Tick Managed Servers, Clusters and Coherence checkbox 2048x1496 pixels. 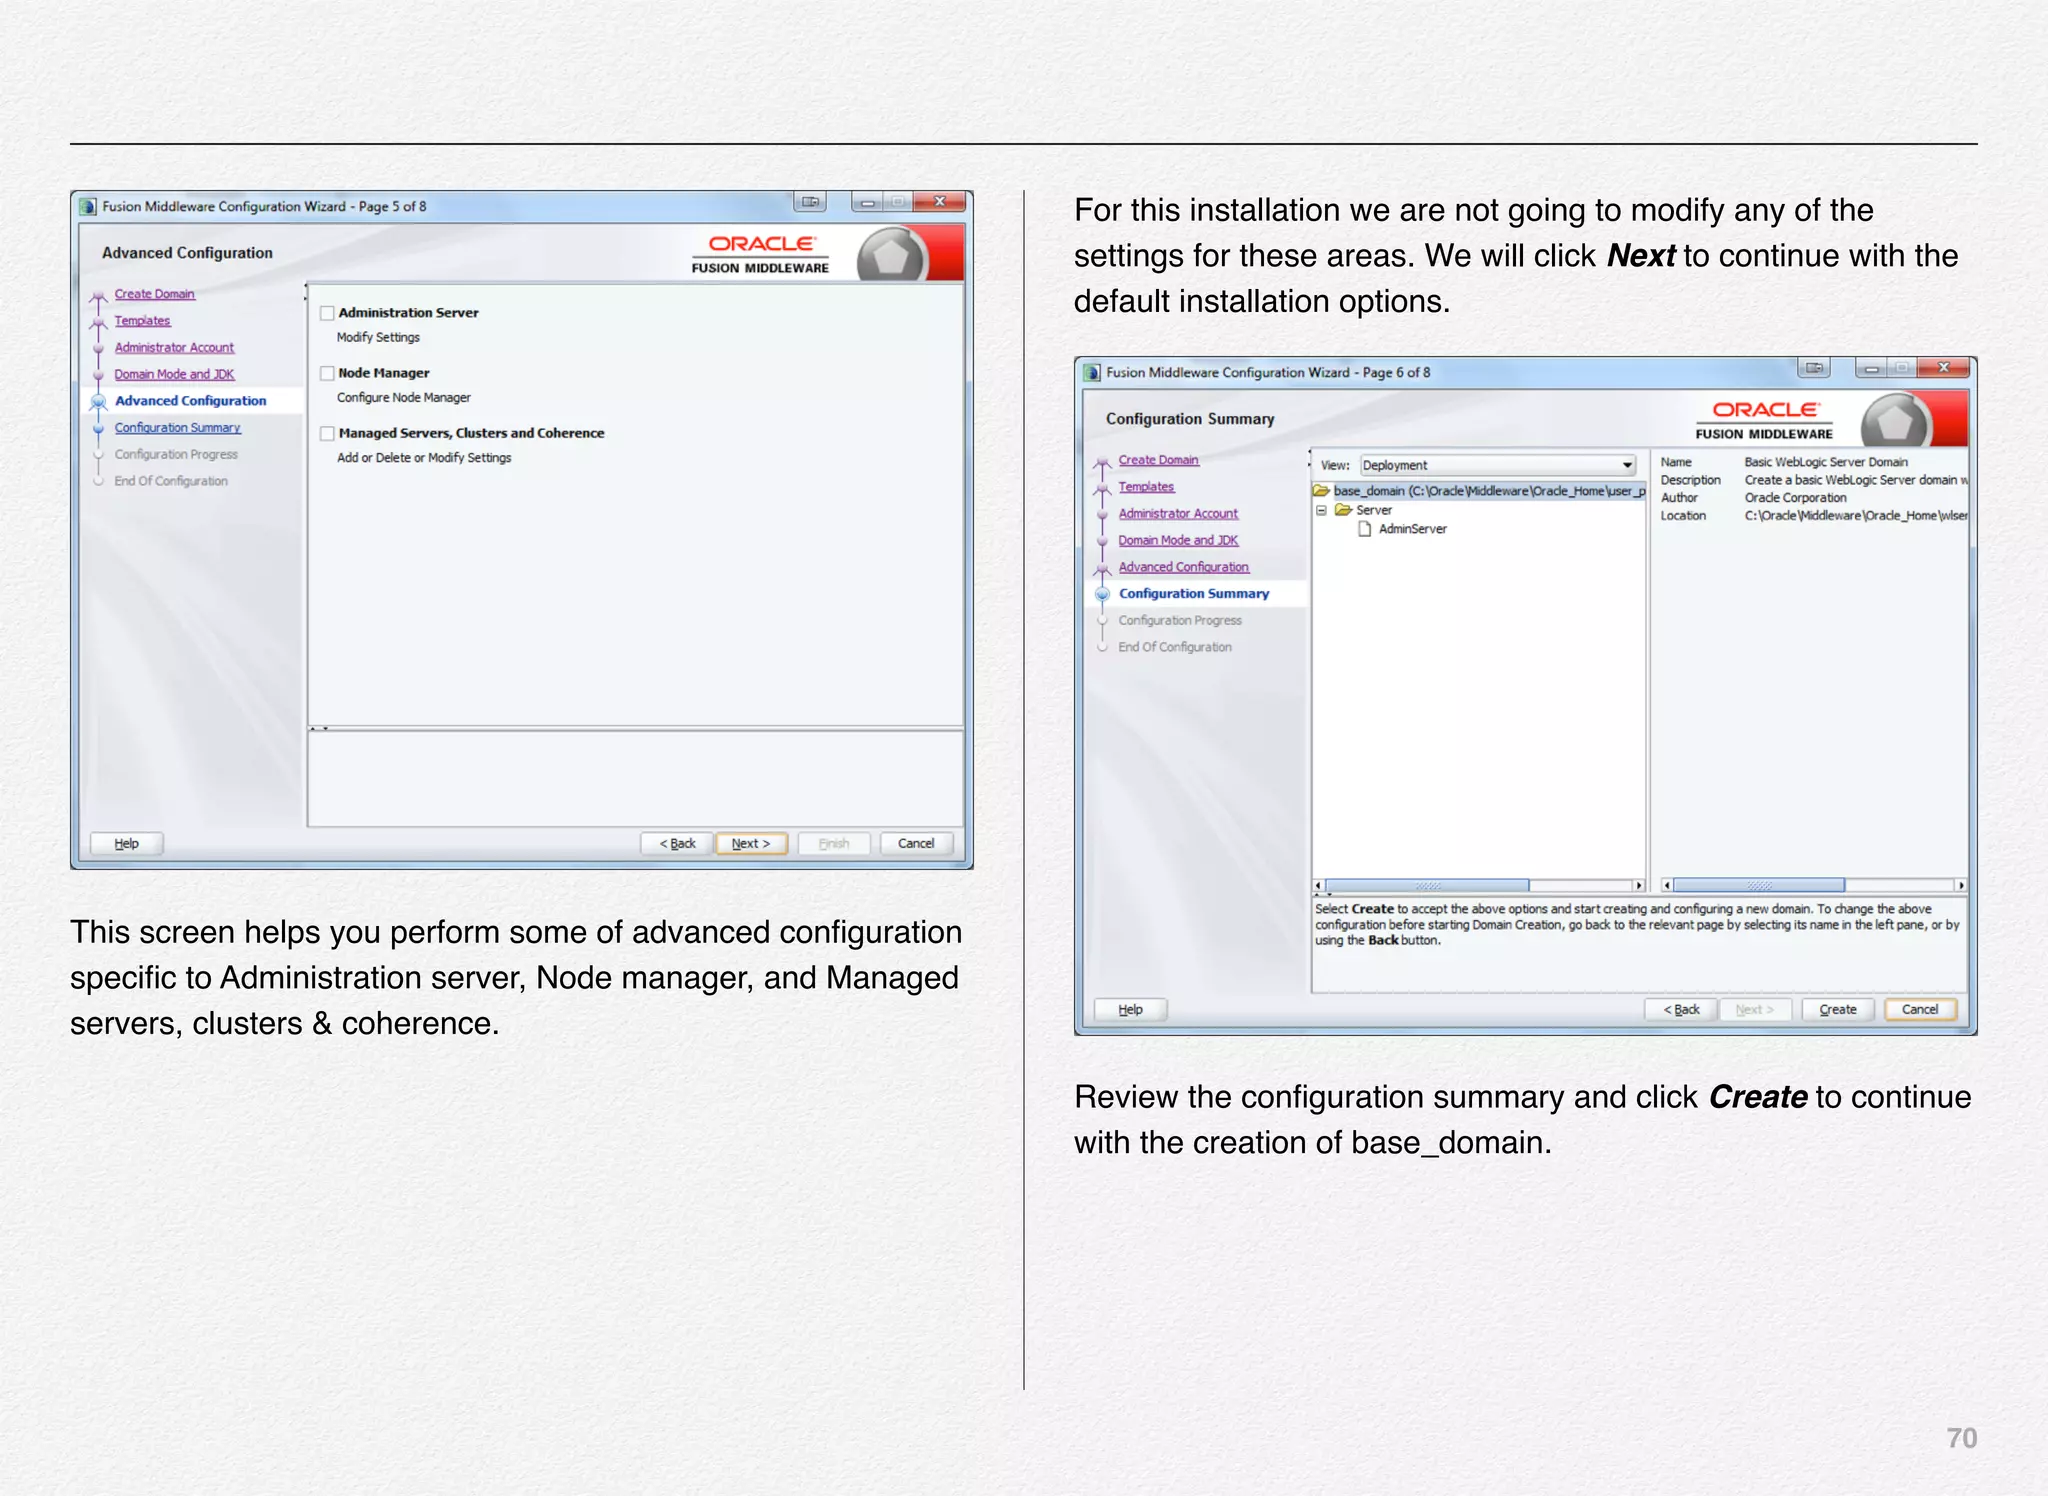click(x=327, y=434)
